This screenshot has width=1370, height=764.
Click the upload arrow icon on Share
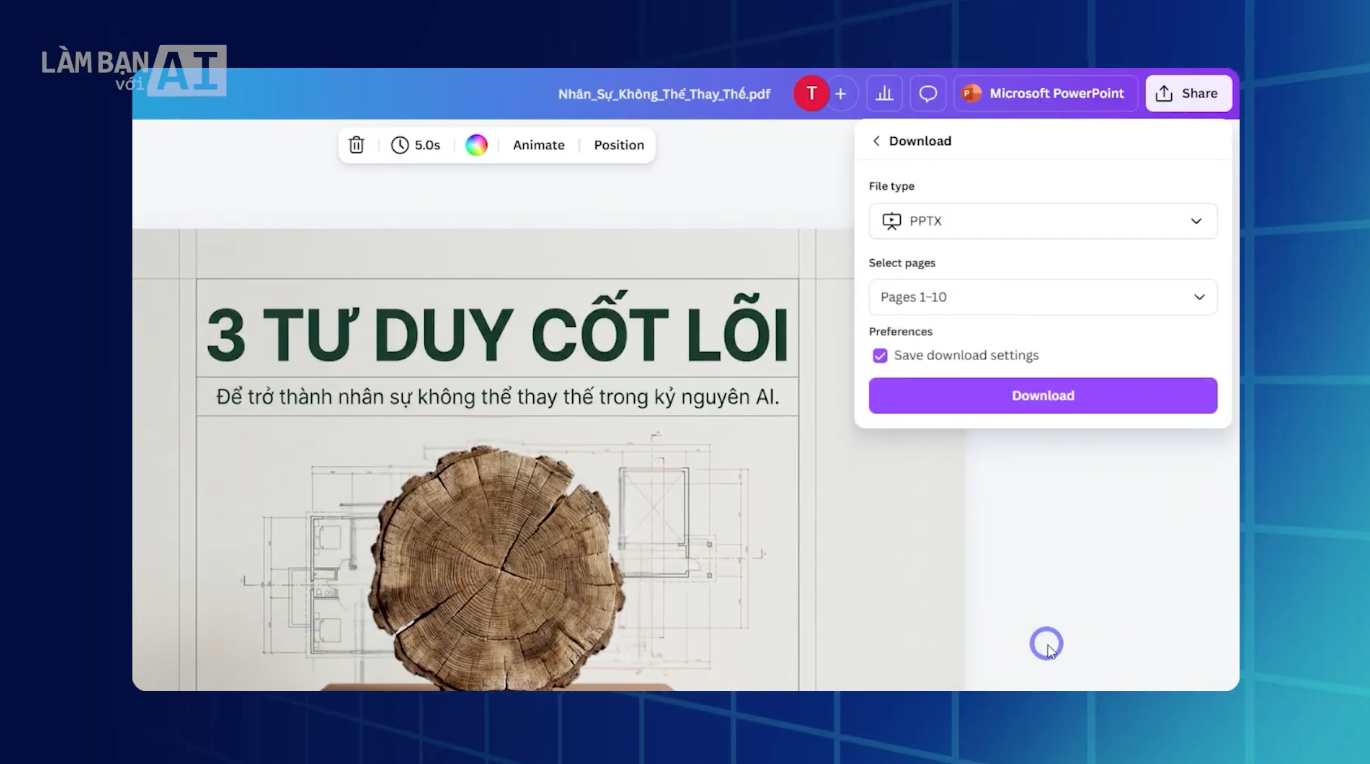1163,93
